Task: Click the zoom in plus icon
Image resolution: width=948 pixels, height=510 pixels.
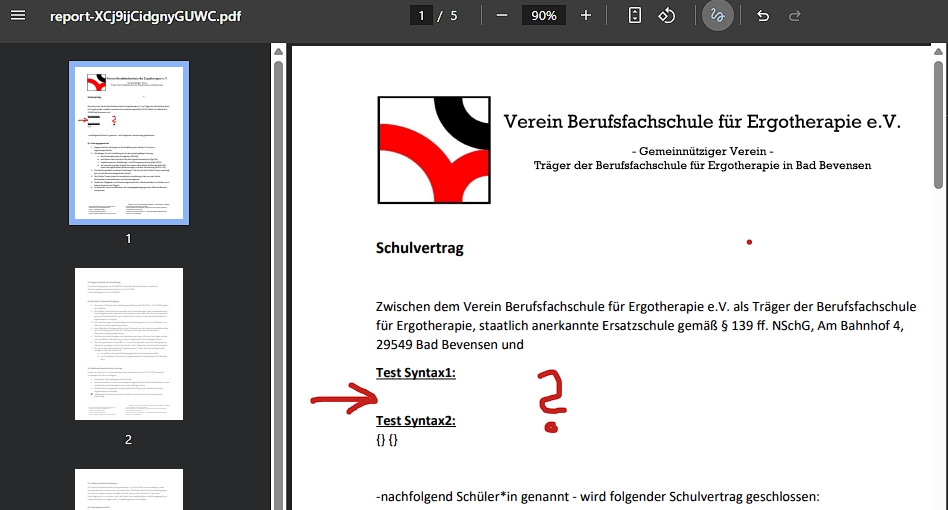Action: [x=586, y=16]
